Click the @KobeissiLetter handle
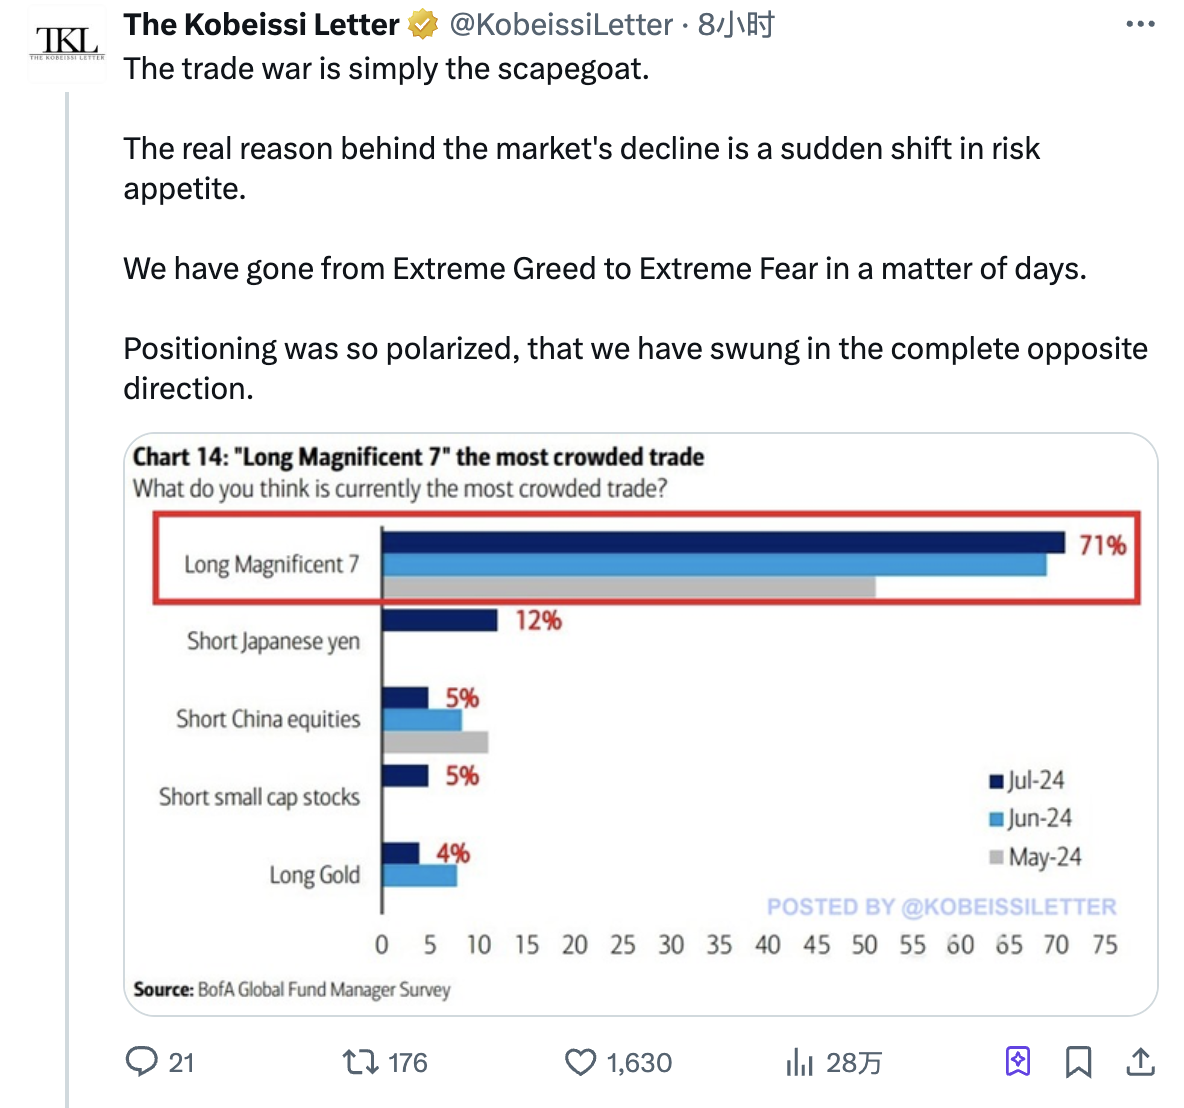The image size is (1184, 1108). (561, 25)
